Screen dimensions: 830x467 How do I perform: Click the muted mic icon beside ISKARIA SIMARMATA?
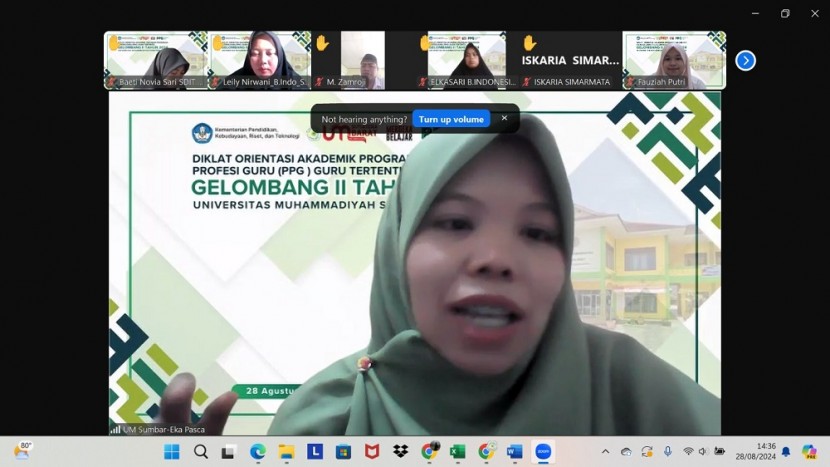pyautogui.click(x=527, y=82)
